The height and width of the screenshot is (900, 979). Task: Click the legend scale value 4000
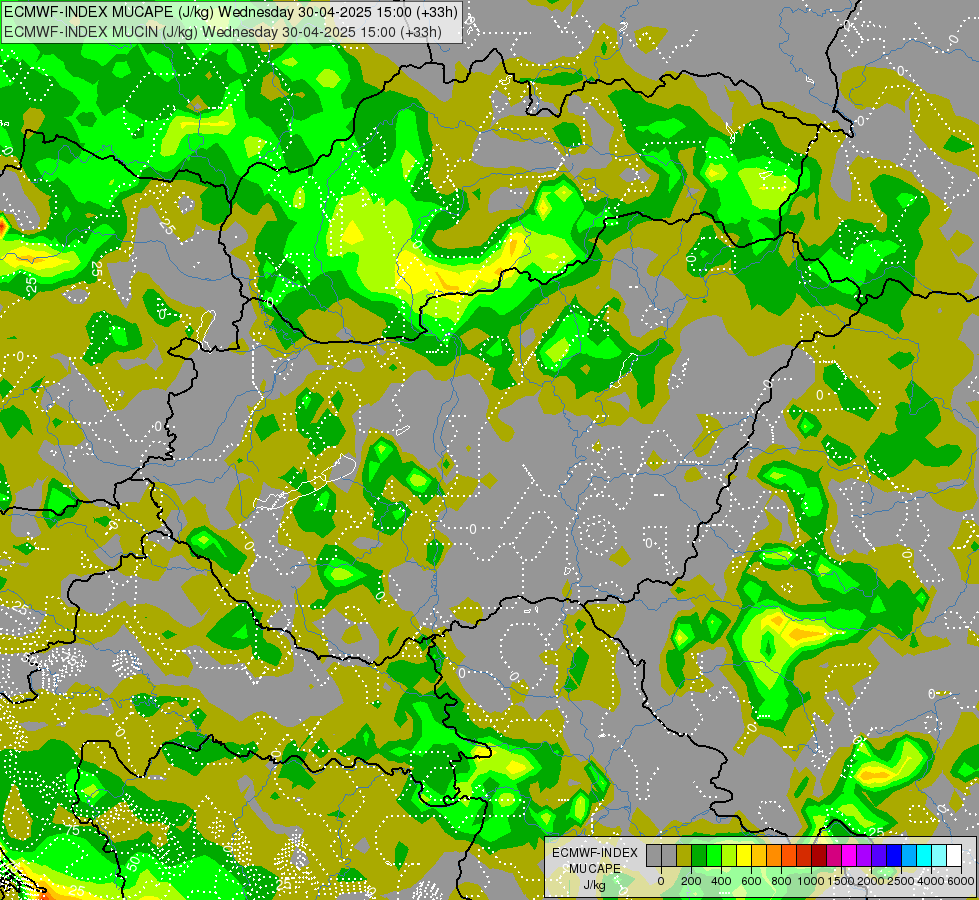[931, 881]
